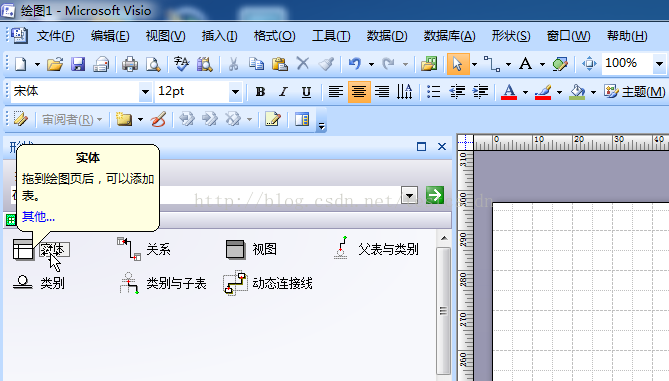The height and width of the screenshot is (381, 669).
Task: Open the font size dropdown
Action: click(x=235, y=92)
